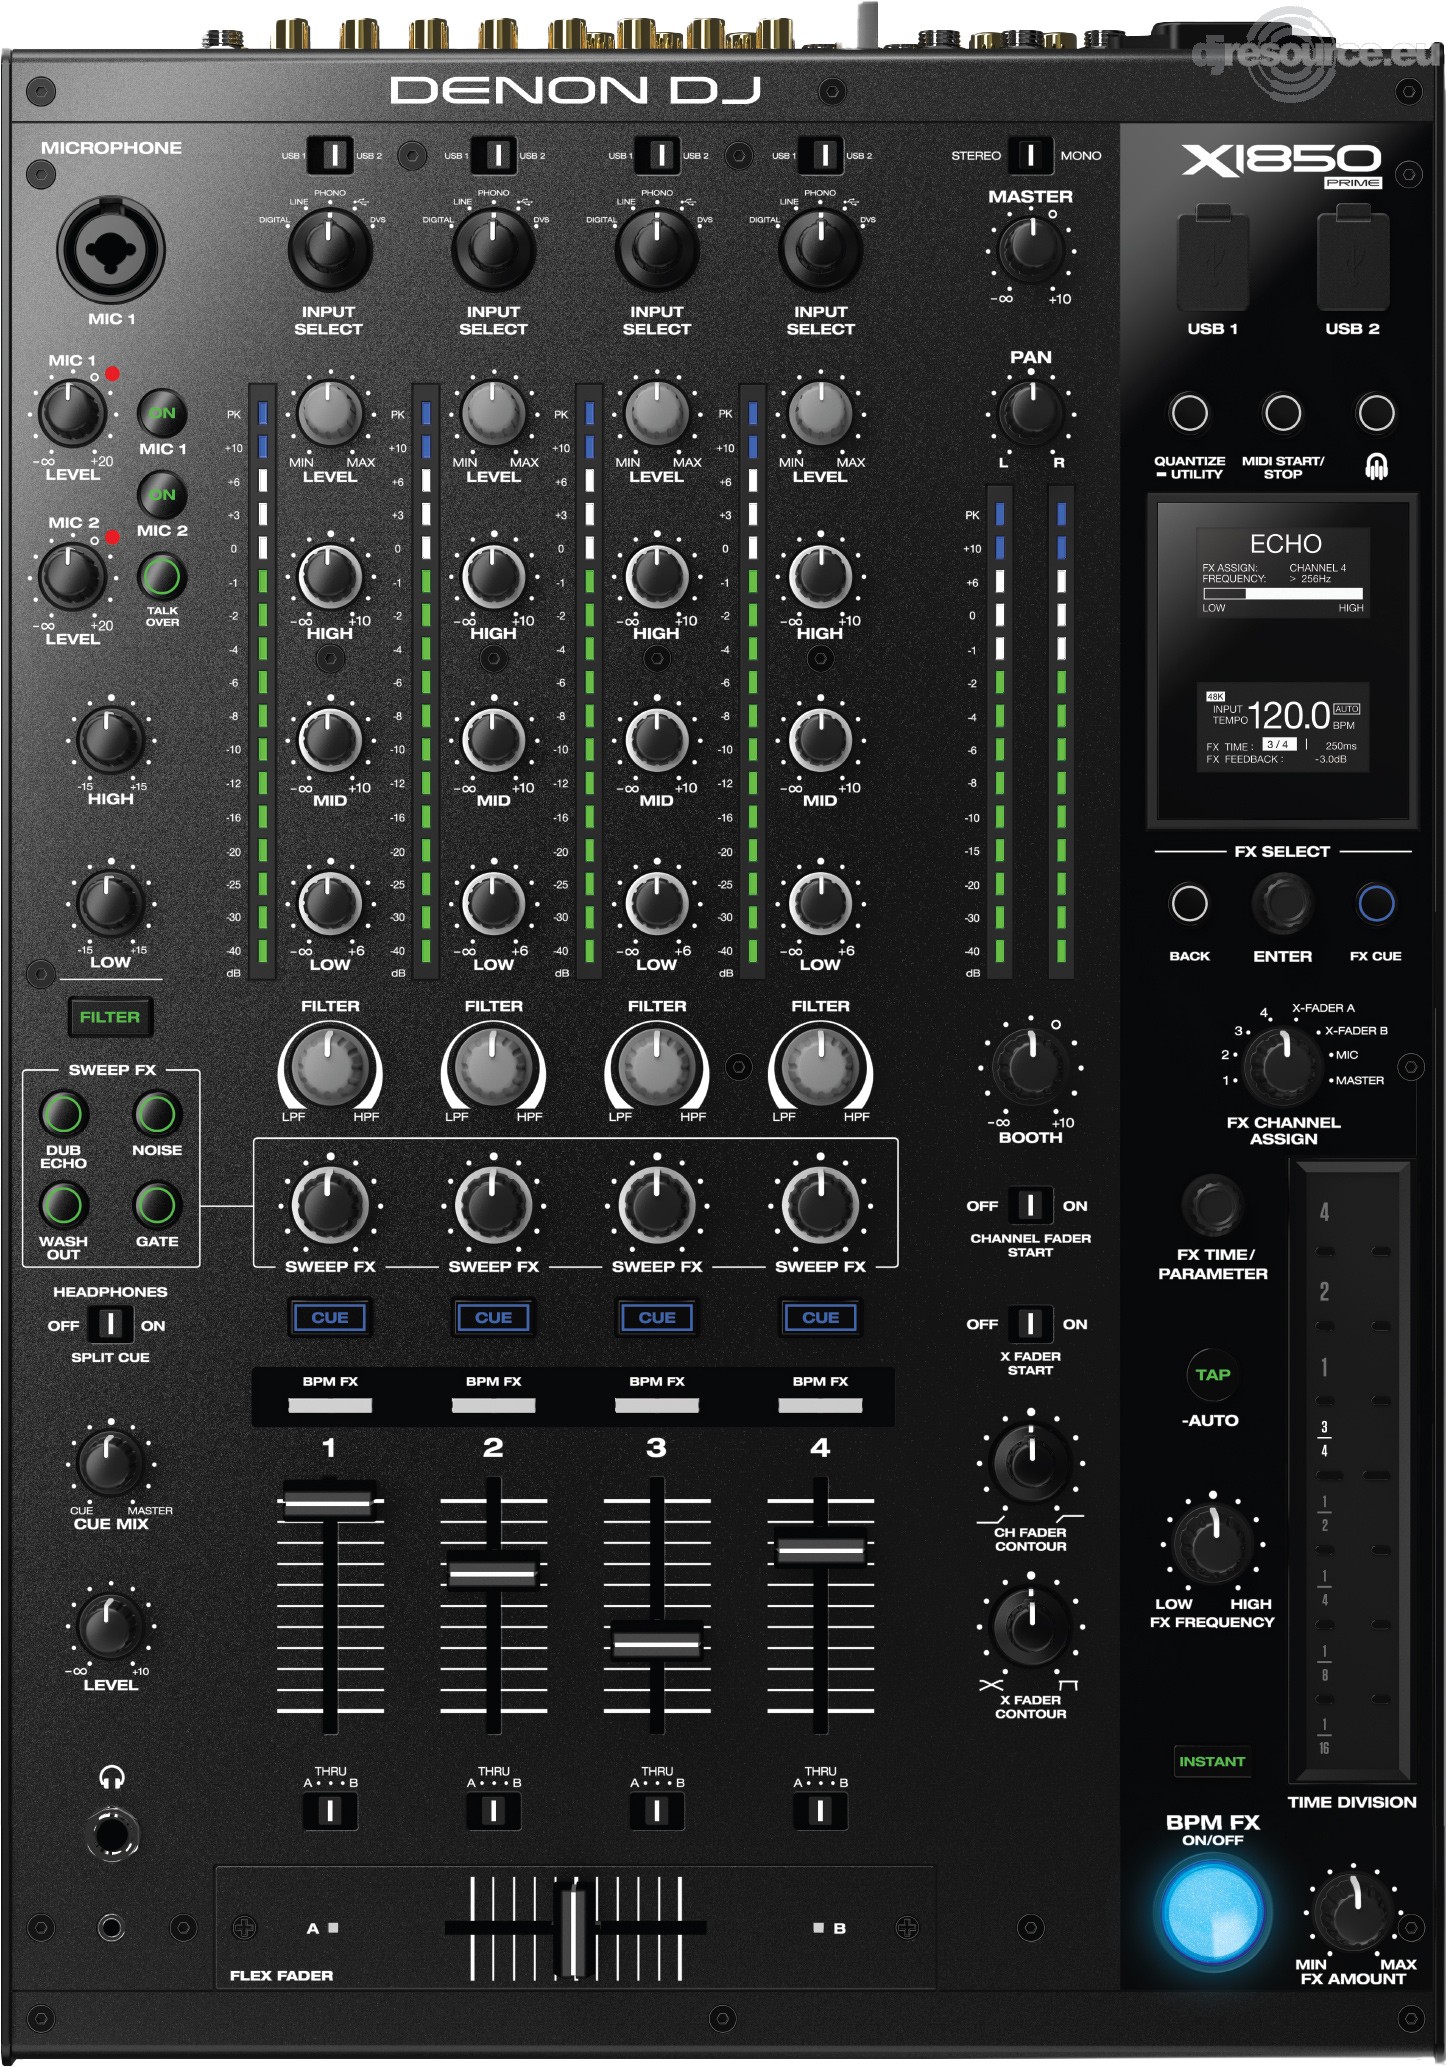Image resolution: width=1446 pixels, height=2067 pixels.
Task: Toggle the mic TALK OVER button
Action: tap(162, 577)
